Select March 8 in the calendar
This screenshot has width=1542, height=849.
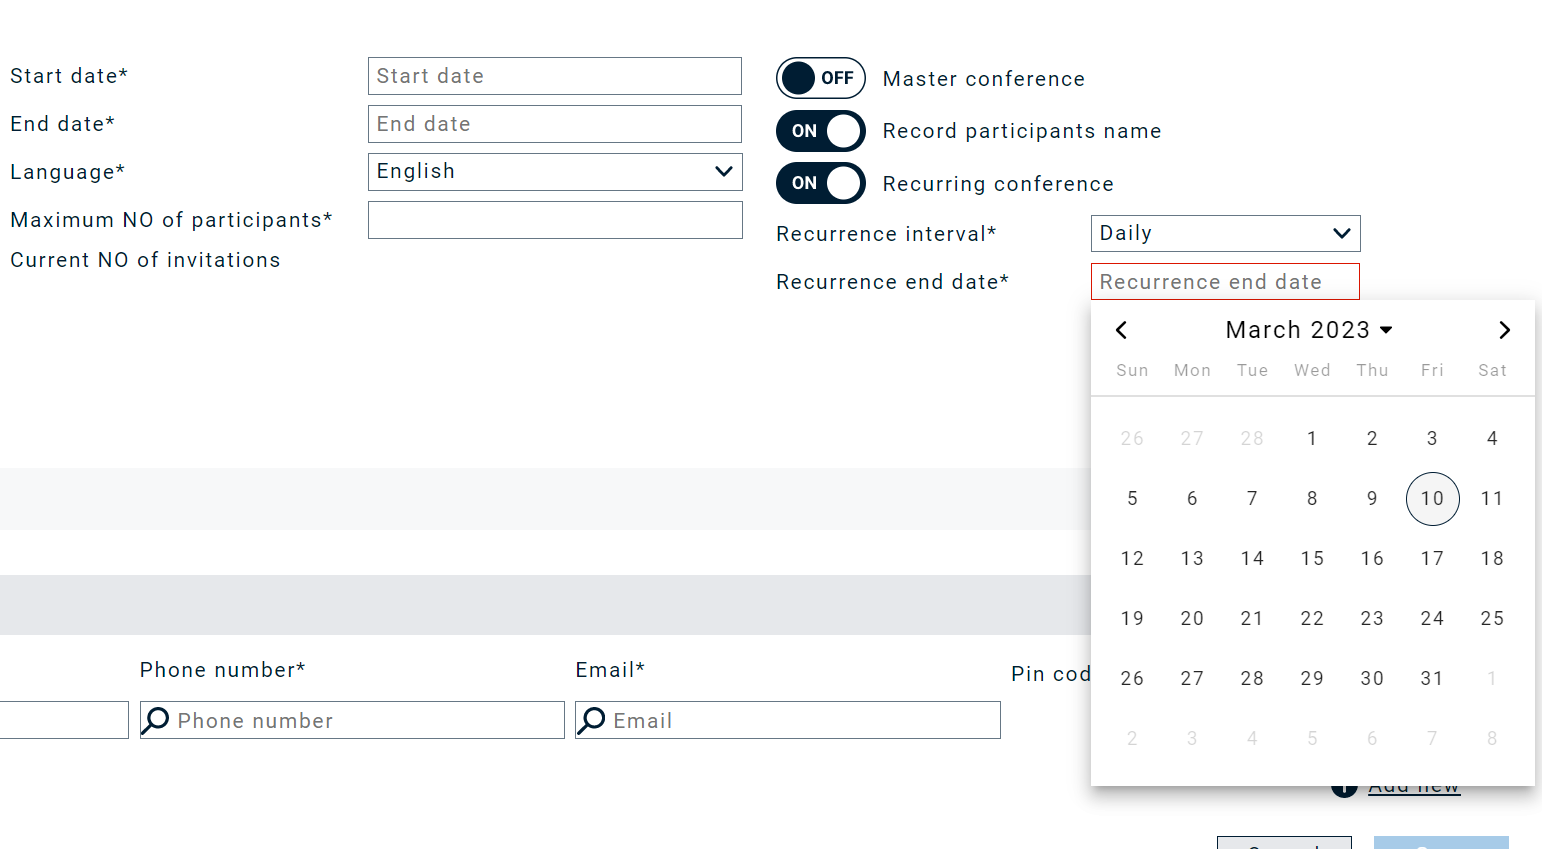(1312, 499)
